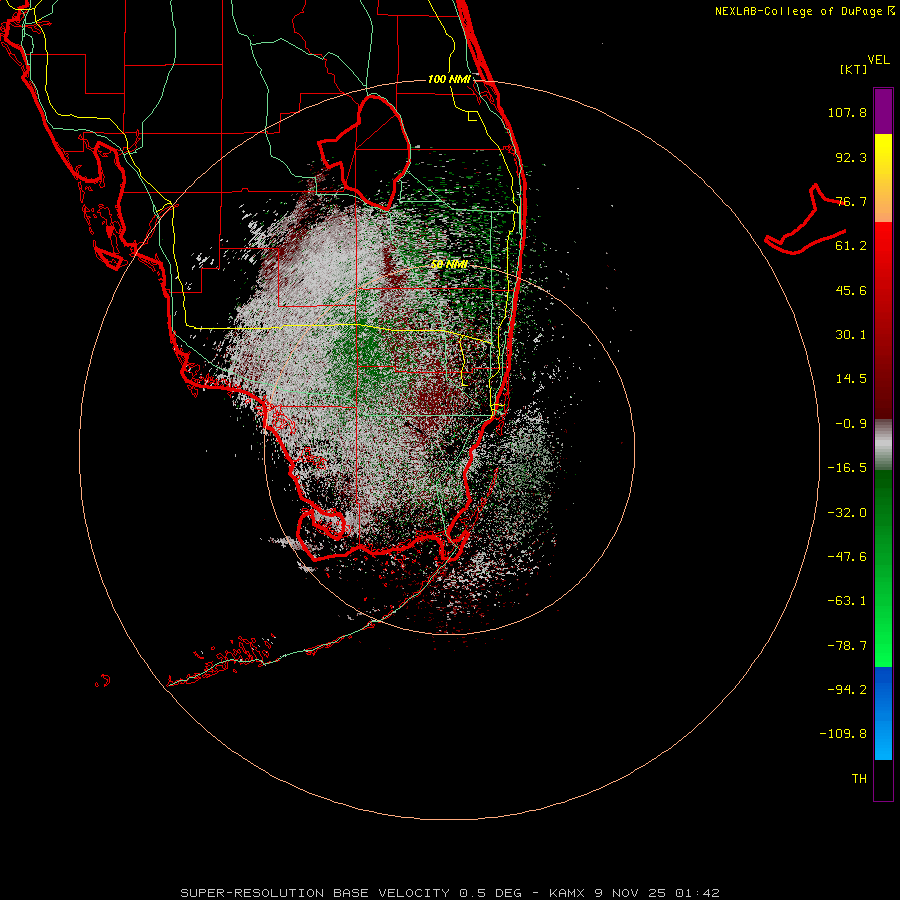Click the purple segment of the color bar
This screenshot has height=900, width=900.
click(x=883, y=111)
